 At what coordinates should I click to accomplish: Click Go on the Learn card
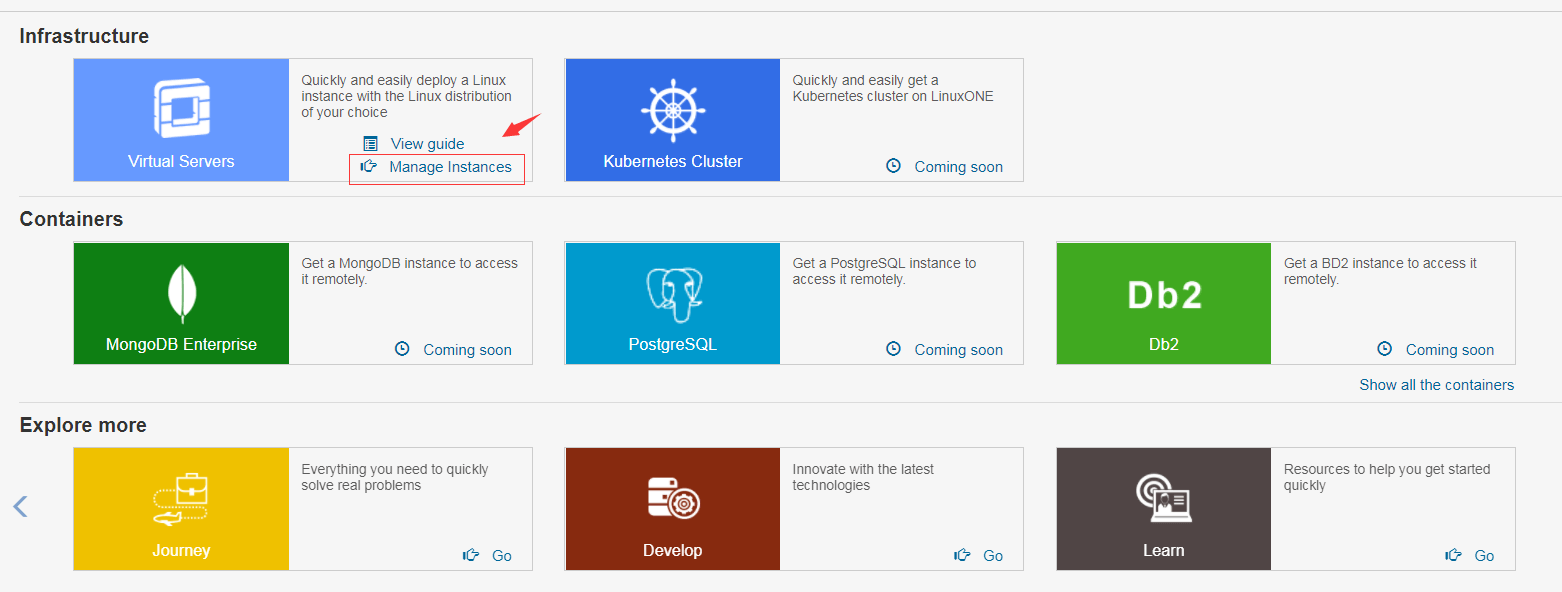pos(1484,556)
